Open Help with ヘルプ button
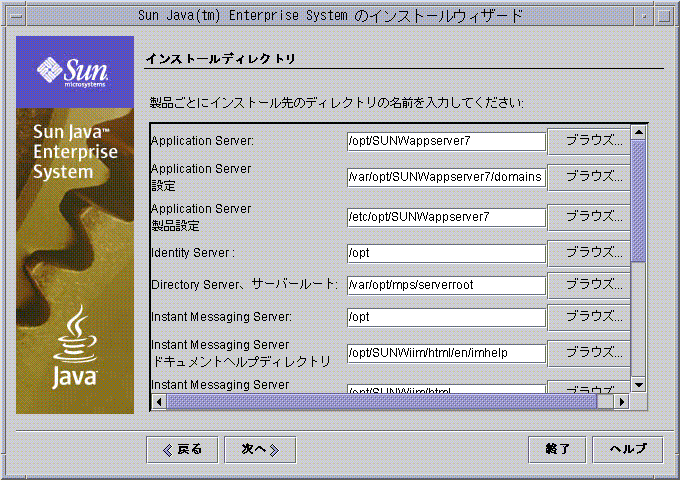680x480 pixels. point(628,450)
